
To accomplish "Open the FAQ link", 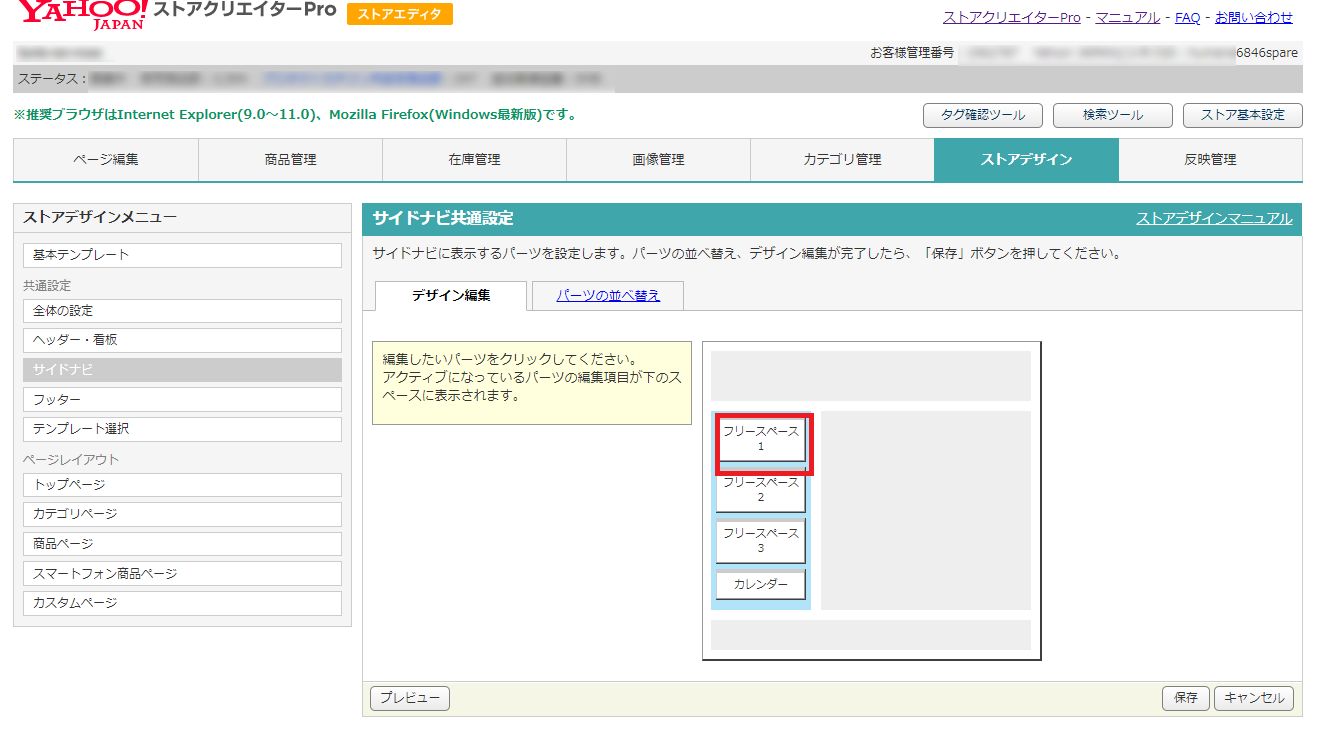I will (x=1187, y=17).
